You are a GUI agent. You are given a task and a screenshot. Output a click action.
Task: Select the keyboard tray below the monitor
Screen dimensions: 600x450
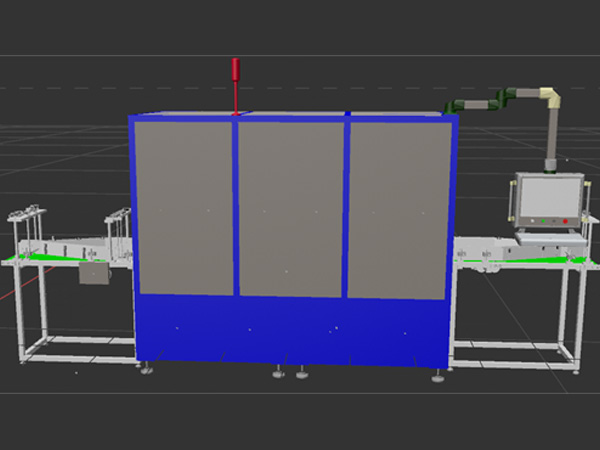coord(548,237)
